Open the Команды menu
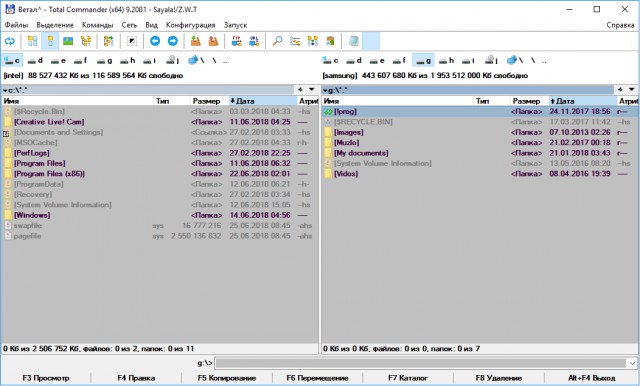 pyautogui.click(x=98, y=25)
